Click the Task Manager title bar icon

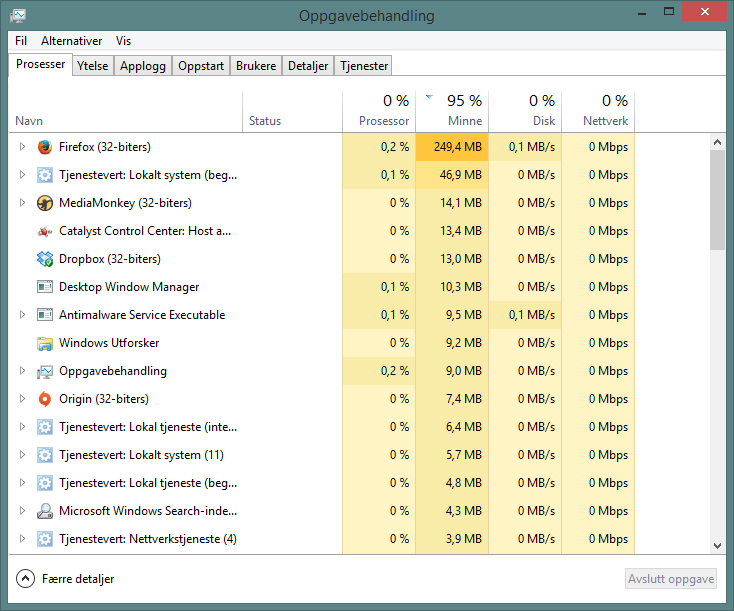click(x=18, y=16)
